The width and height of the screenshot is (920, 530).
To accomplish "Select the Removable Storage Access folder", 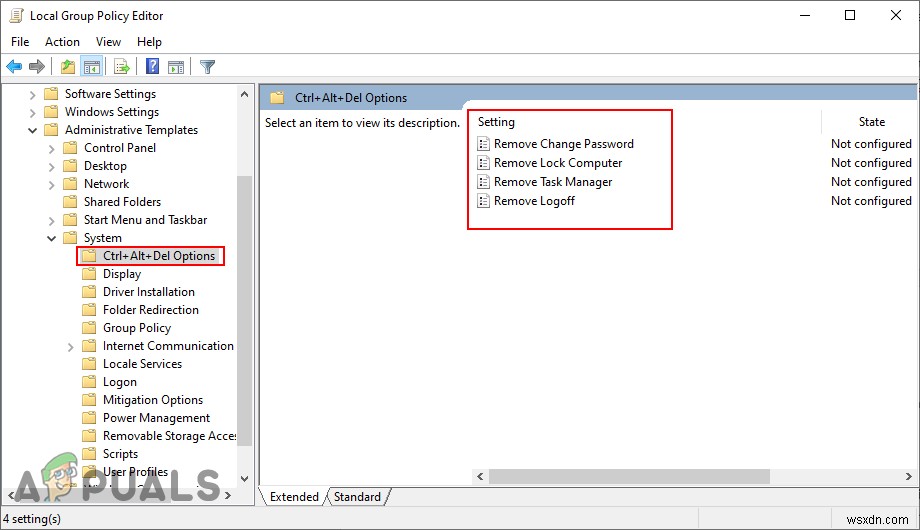I will pyautogui.click(x=170, y=436).
